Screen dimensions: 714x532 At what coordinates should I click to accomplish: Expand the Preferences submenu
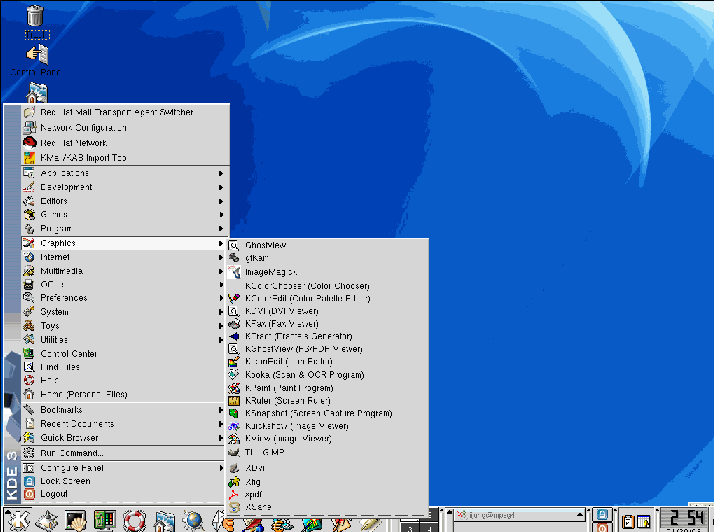click(x=123, y=298)
